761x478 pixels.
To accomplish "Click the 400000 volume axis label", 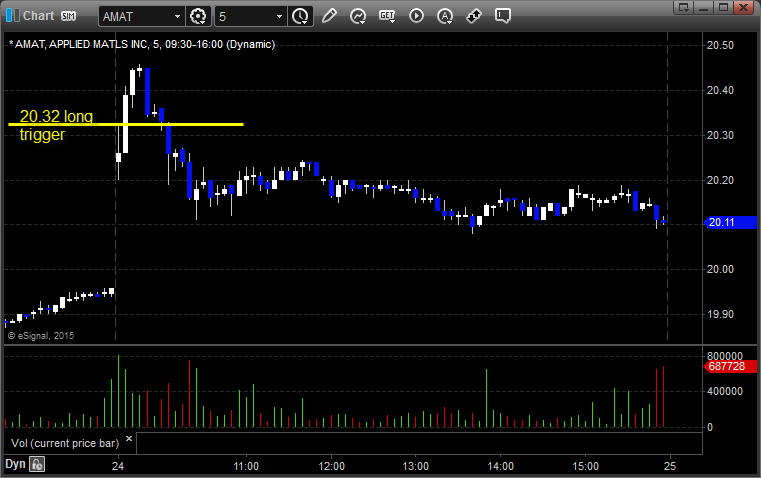I will [725, 391].
